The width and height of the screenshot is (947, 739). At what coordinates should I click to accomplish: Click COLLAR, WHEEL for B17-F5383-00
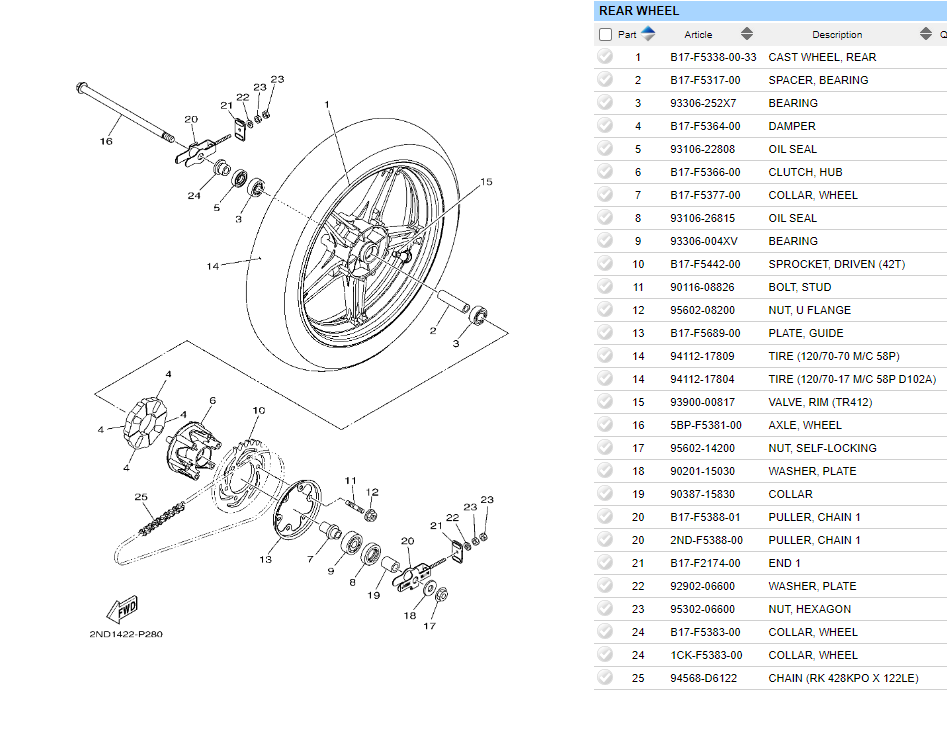[813, 632]
